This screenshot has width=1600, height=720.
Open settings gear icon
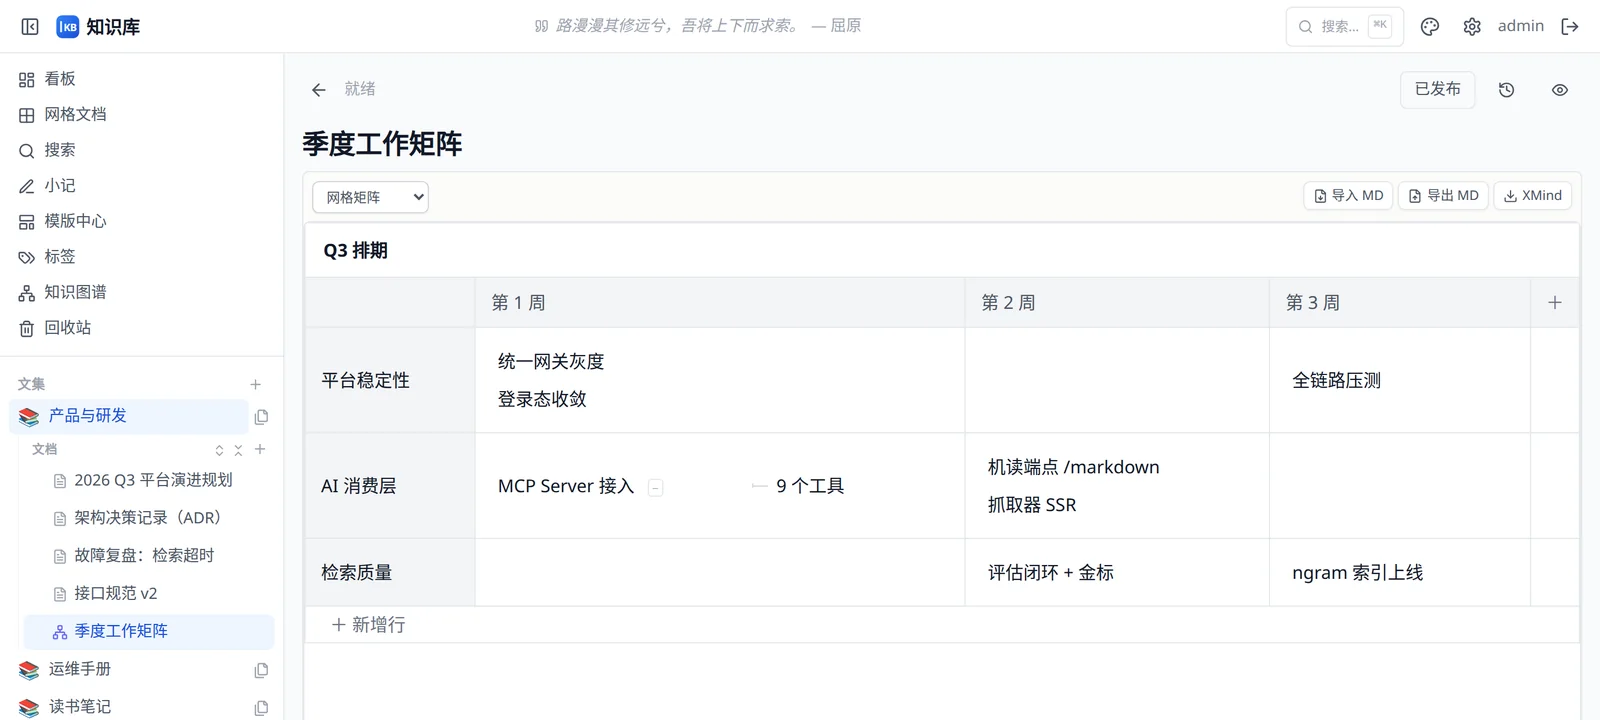(x=1472, y=27)
